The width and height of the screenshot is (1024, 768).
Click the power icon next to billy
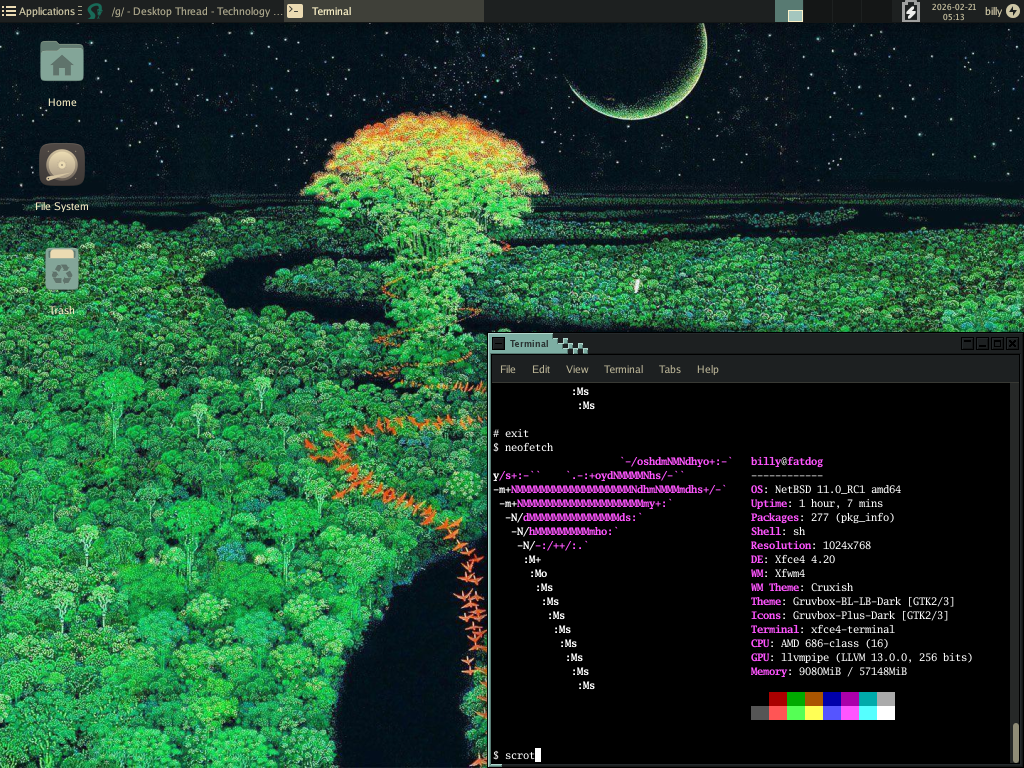tap(1011, 11)
